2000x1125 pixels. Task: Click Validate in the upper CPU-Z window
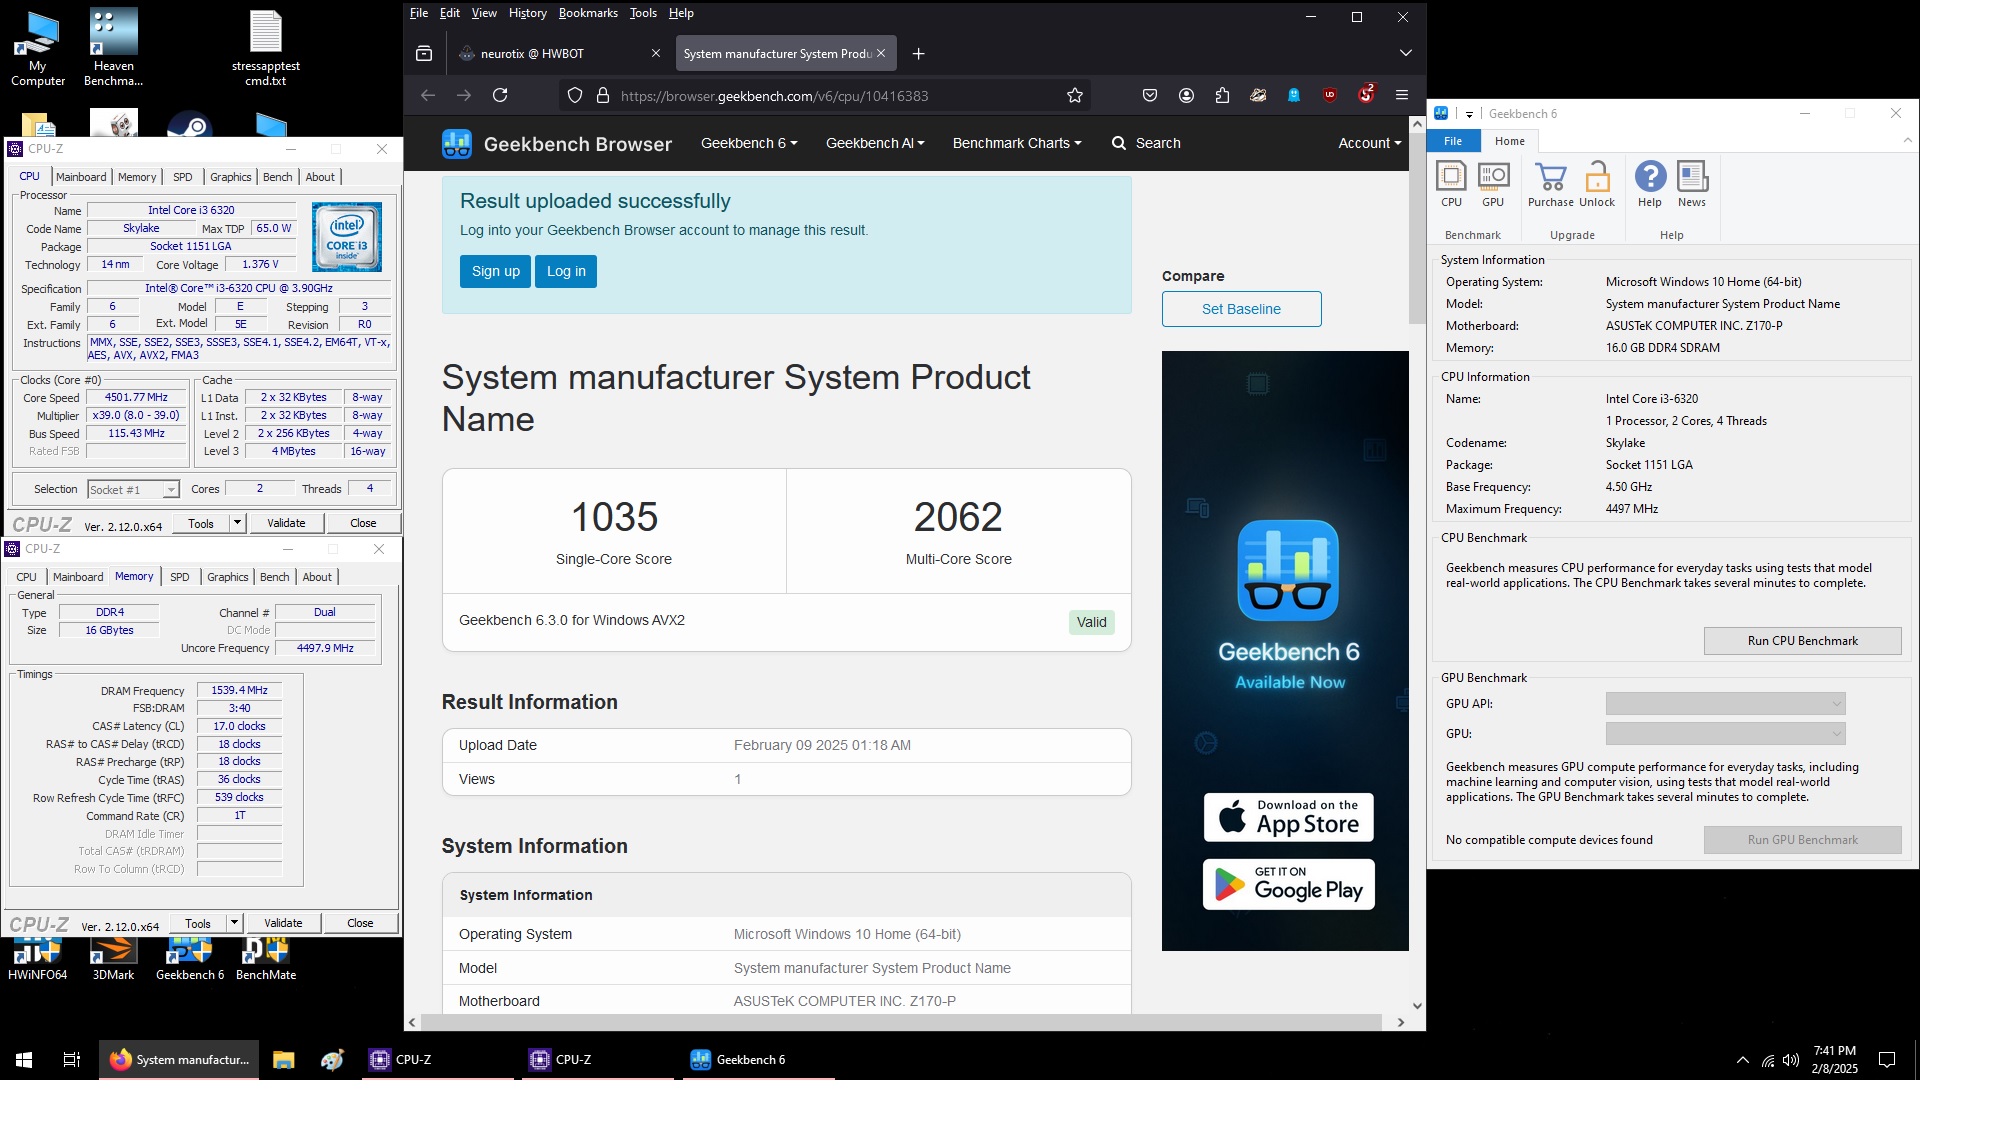(286, 523)
